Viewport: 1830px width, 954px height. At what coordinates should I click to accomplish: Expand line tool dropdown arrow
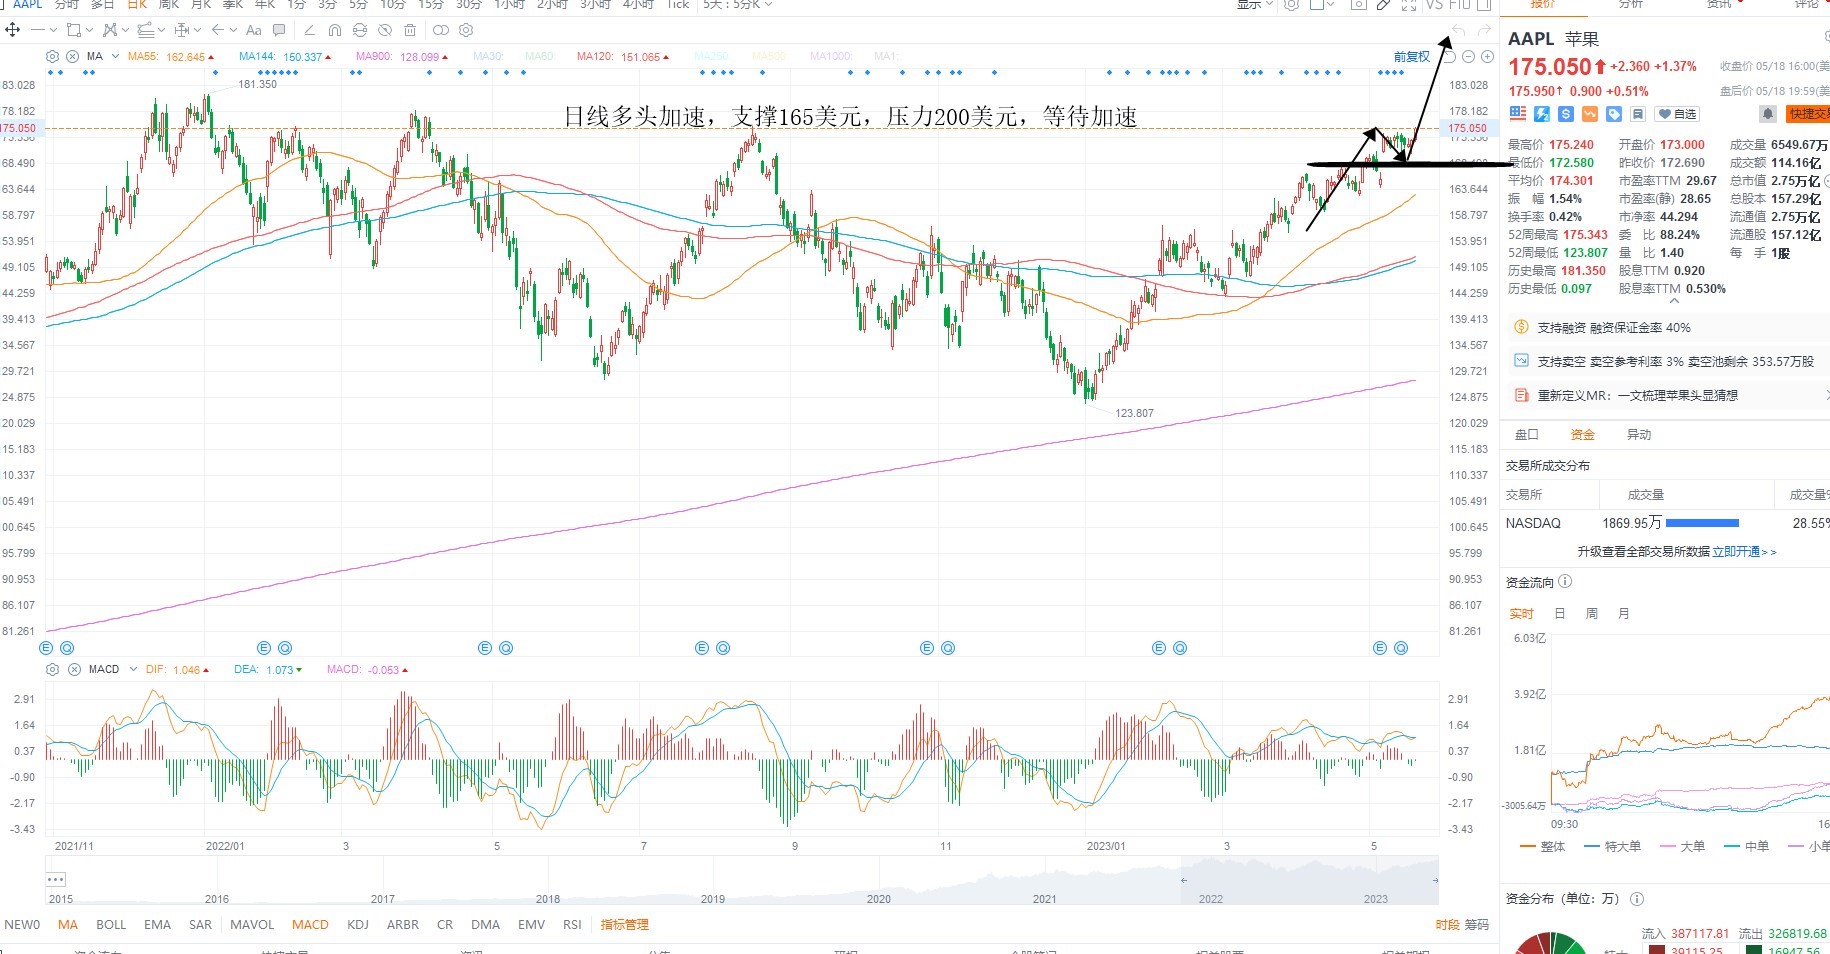(x=53, y=30)
